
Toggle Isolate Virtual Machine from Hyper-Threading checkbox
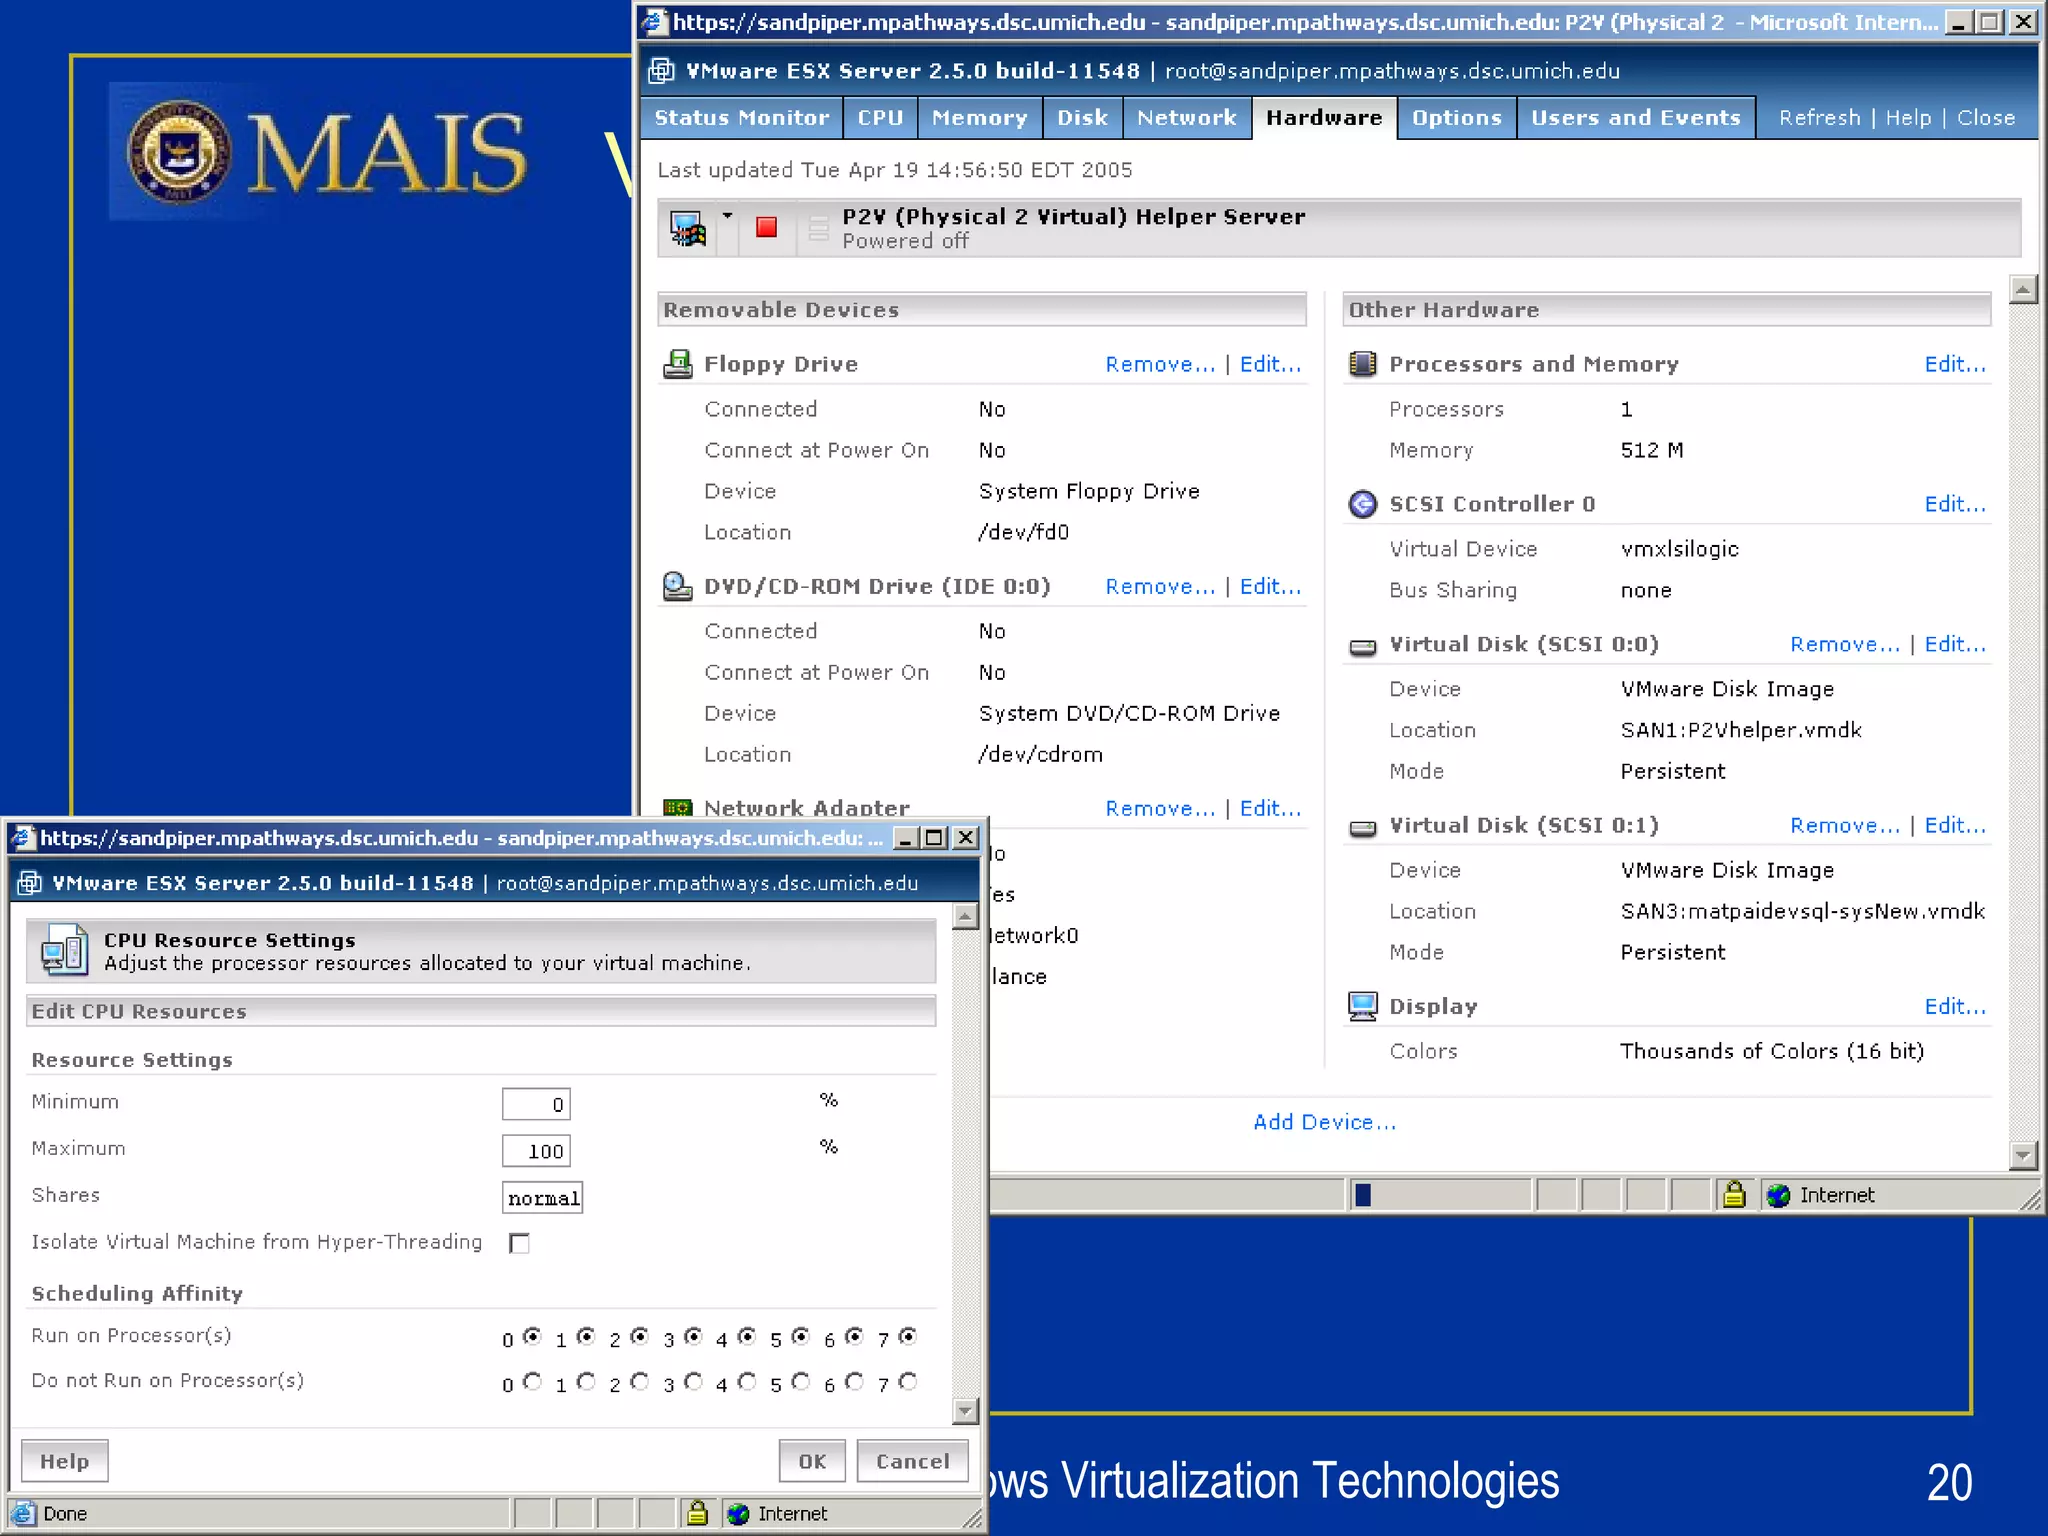coord(519,1243)
